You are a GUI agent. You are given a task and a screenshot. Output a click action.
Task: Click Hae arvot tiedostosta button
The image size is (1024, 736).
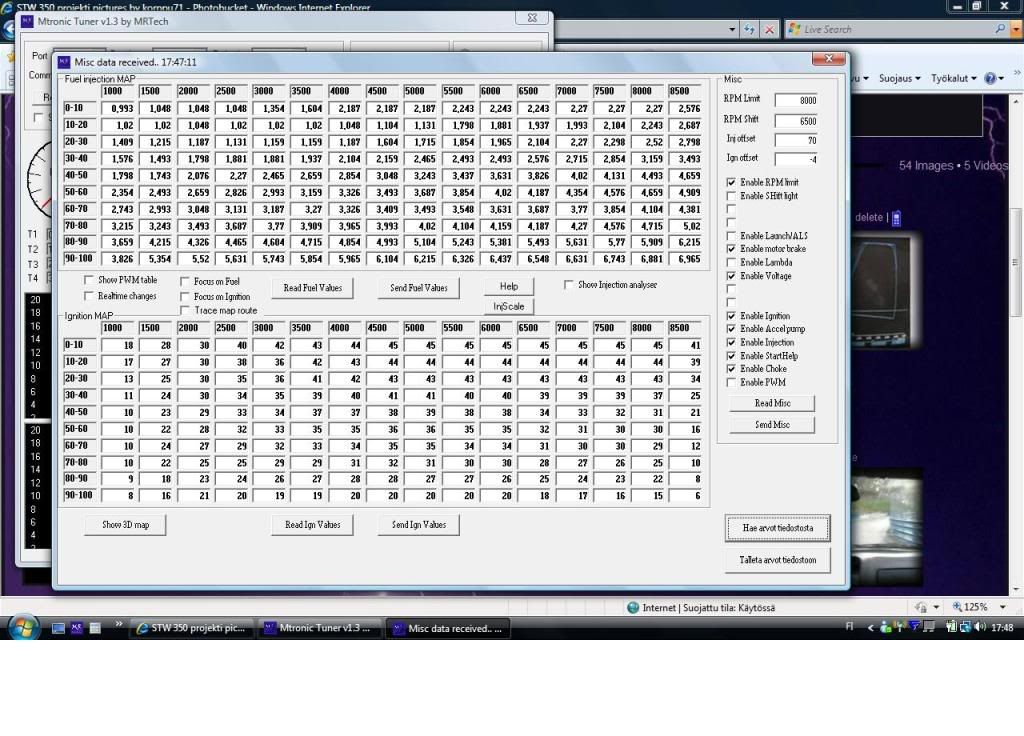tap(777, 528)
